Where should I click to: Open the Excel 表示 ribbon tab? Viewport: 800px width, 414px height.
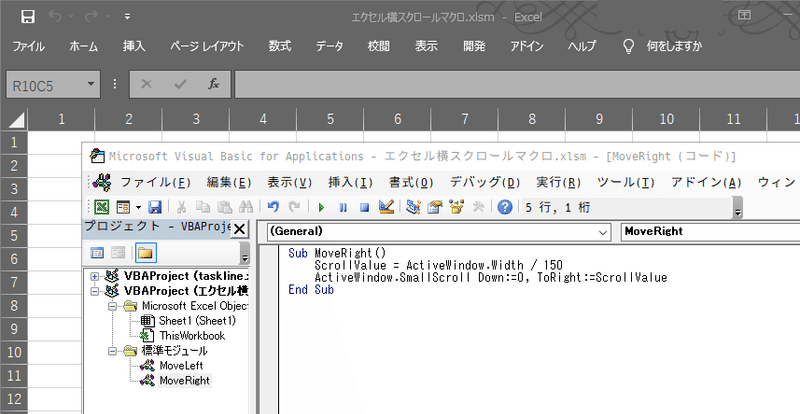tap(427, 46)
